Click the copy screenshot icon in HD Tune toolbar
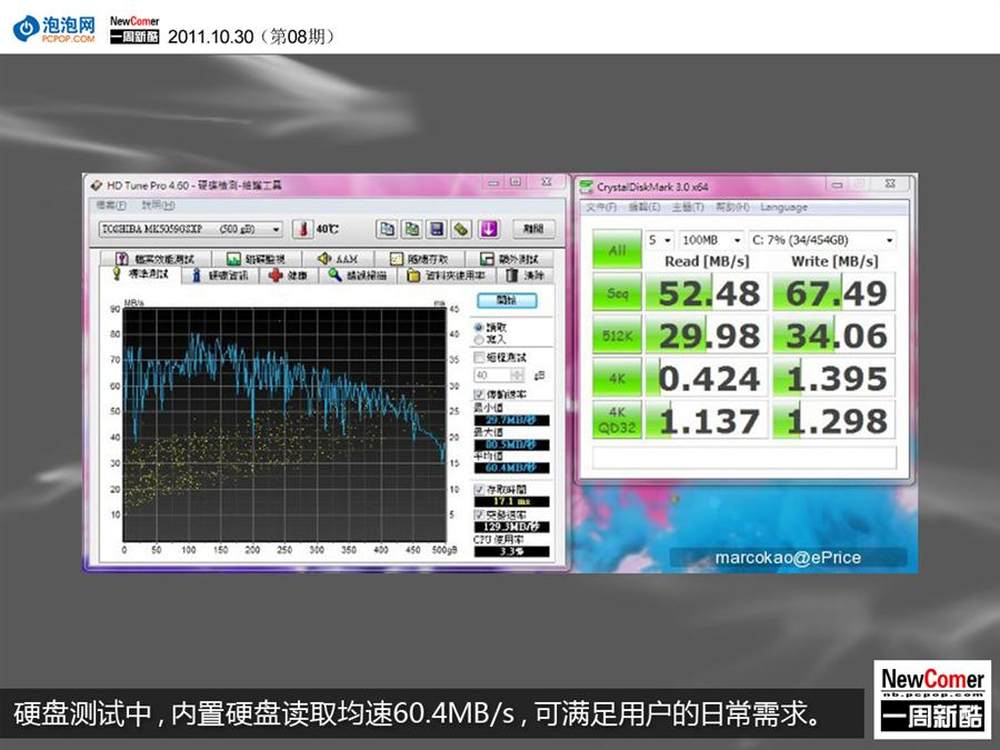This screenshot has height=750, width=1000. (x=411, y=229)
